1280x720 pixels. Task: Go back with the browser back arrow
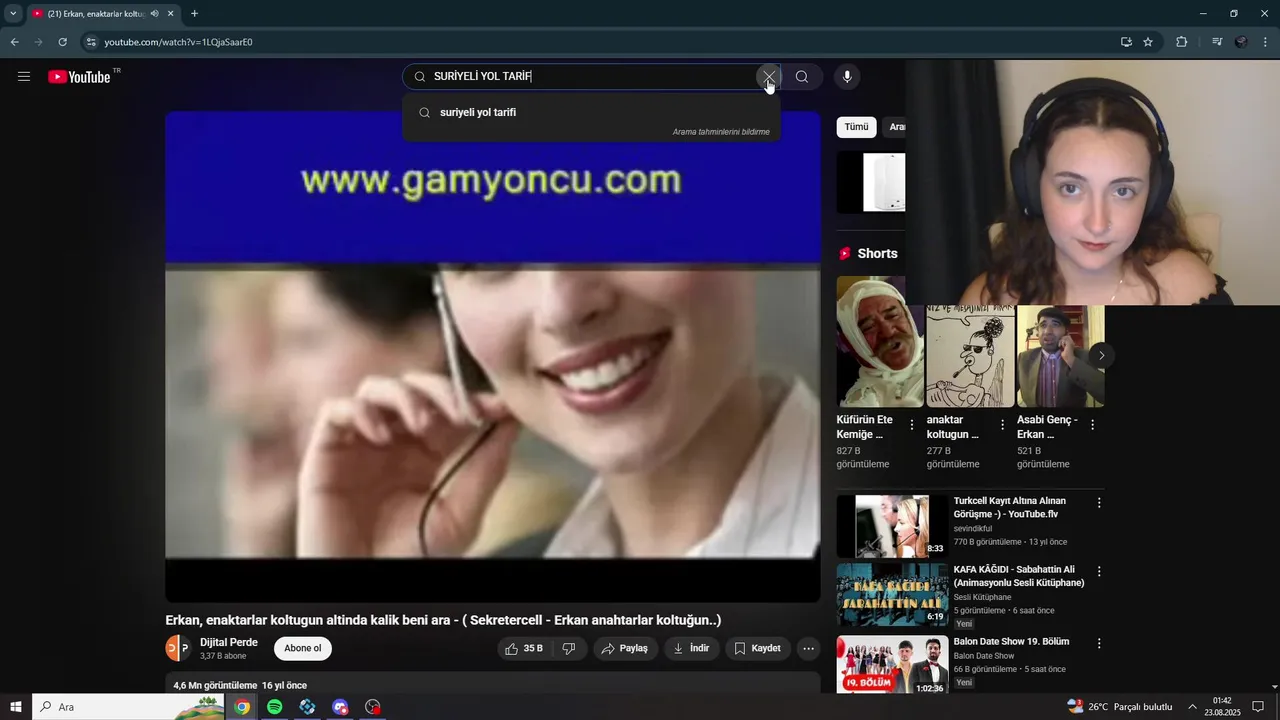[x=14, y=42]
